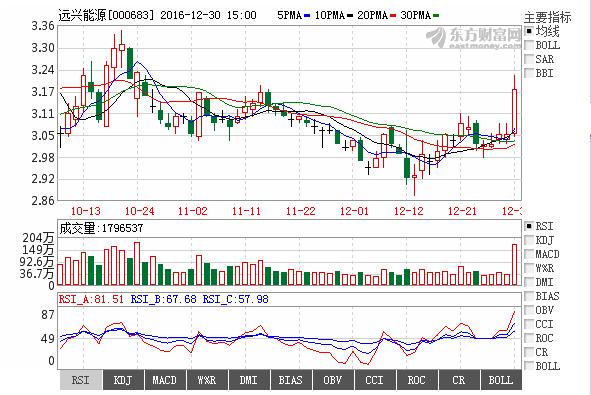Click the 5PMA legend label
The width and height of the screenshot is (591, 395).
click(289, 15)
